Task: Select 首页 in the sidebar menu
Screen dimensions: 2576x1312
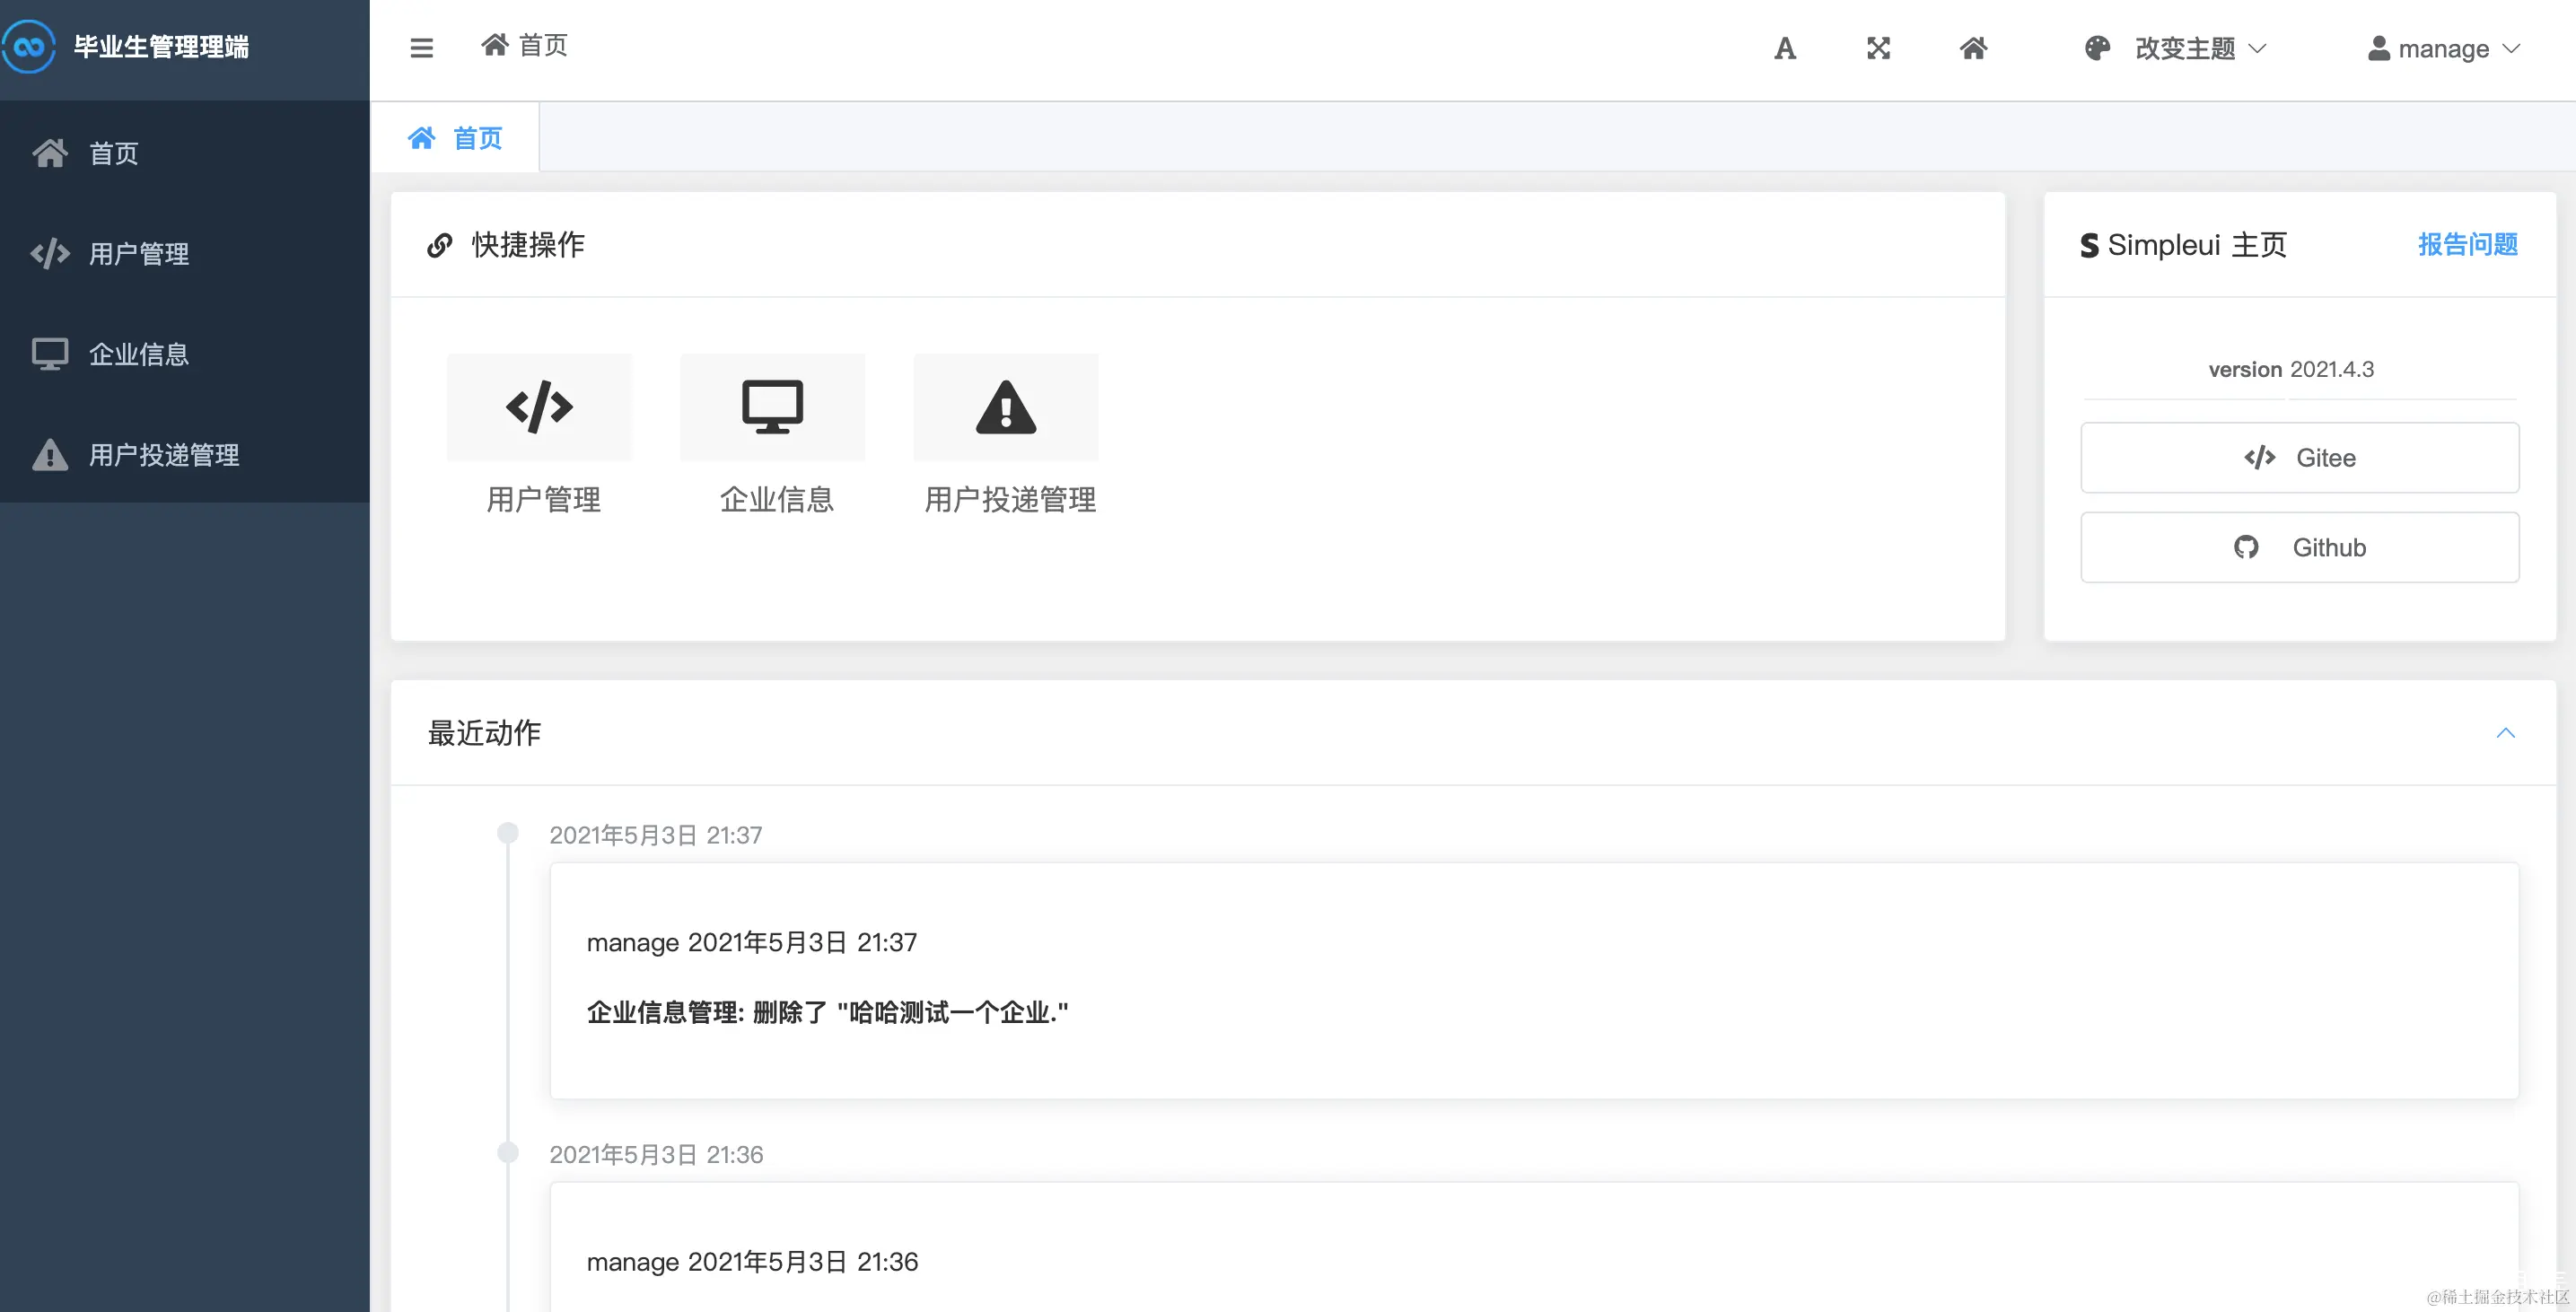Action: click(112, 153)
